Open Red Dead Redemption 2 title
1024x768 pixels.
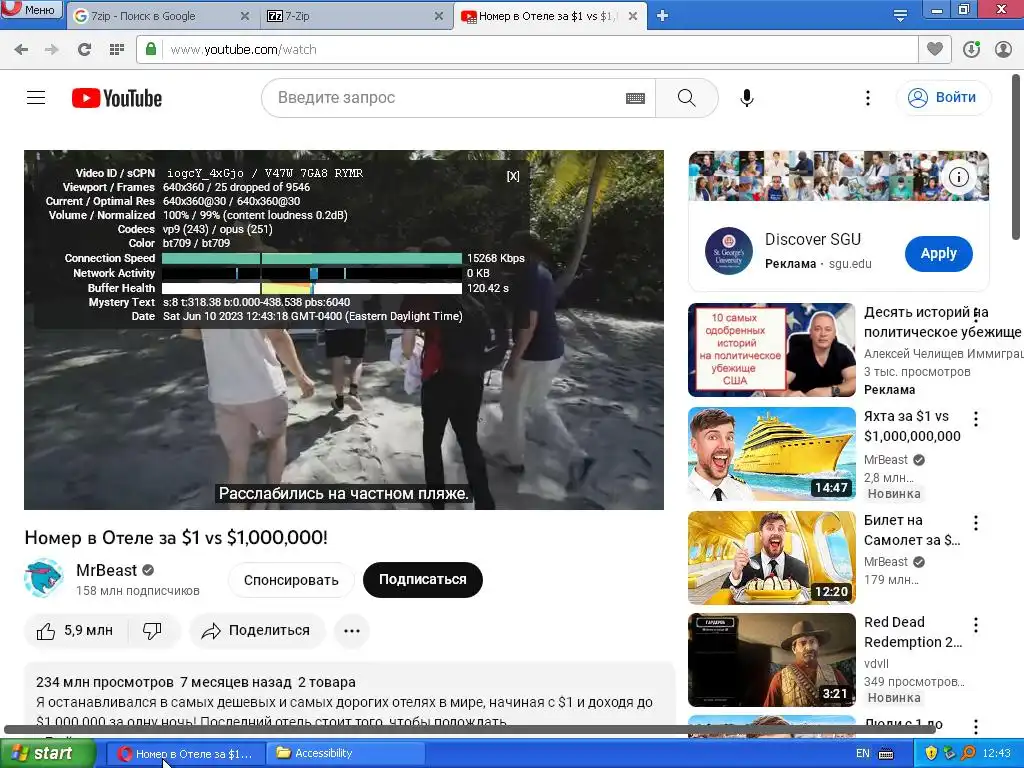point(913,632)
